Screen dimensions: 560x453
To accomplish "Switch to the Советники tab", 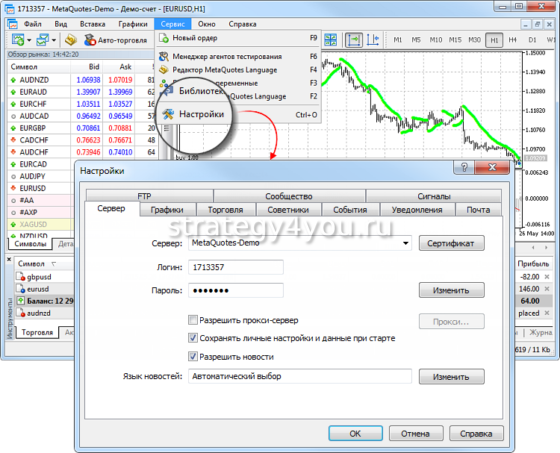I will coord(289,210).
